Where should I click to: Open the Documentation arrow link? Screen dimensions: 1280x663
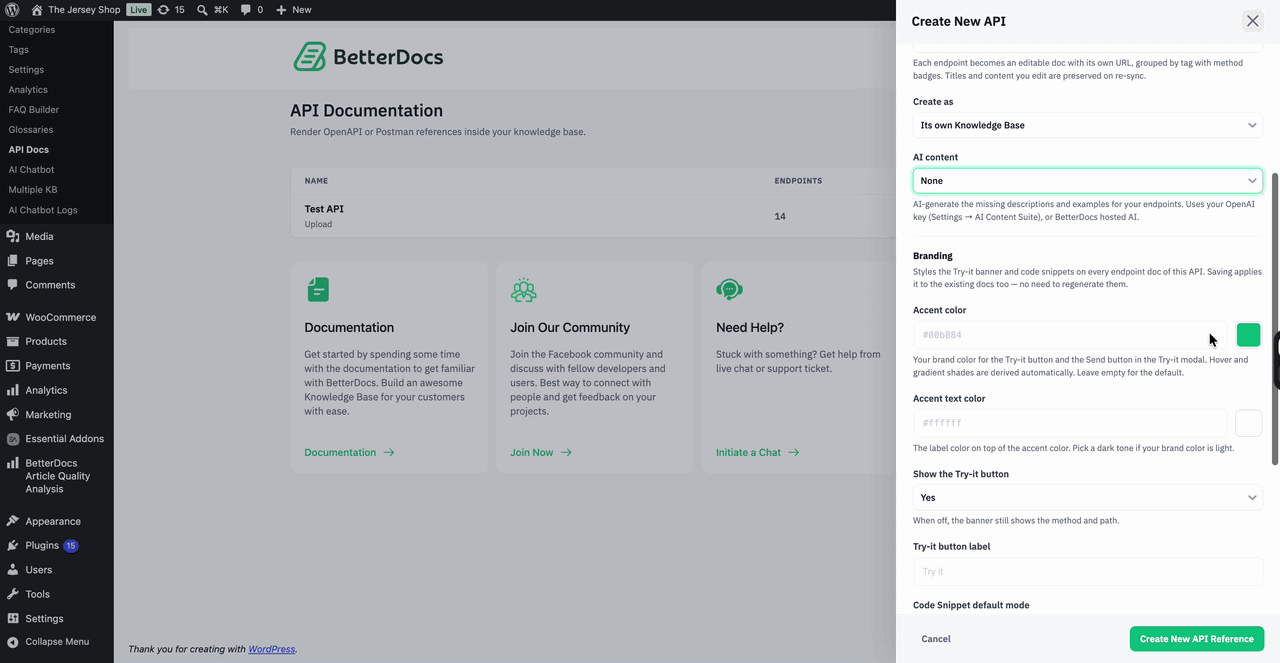click(349, 452)
